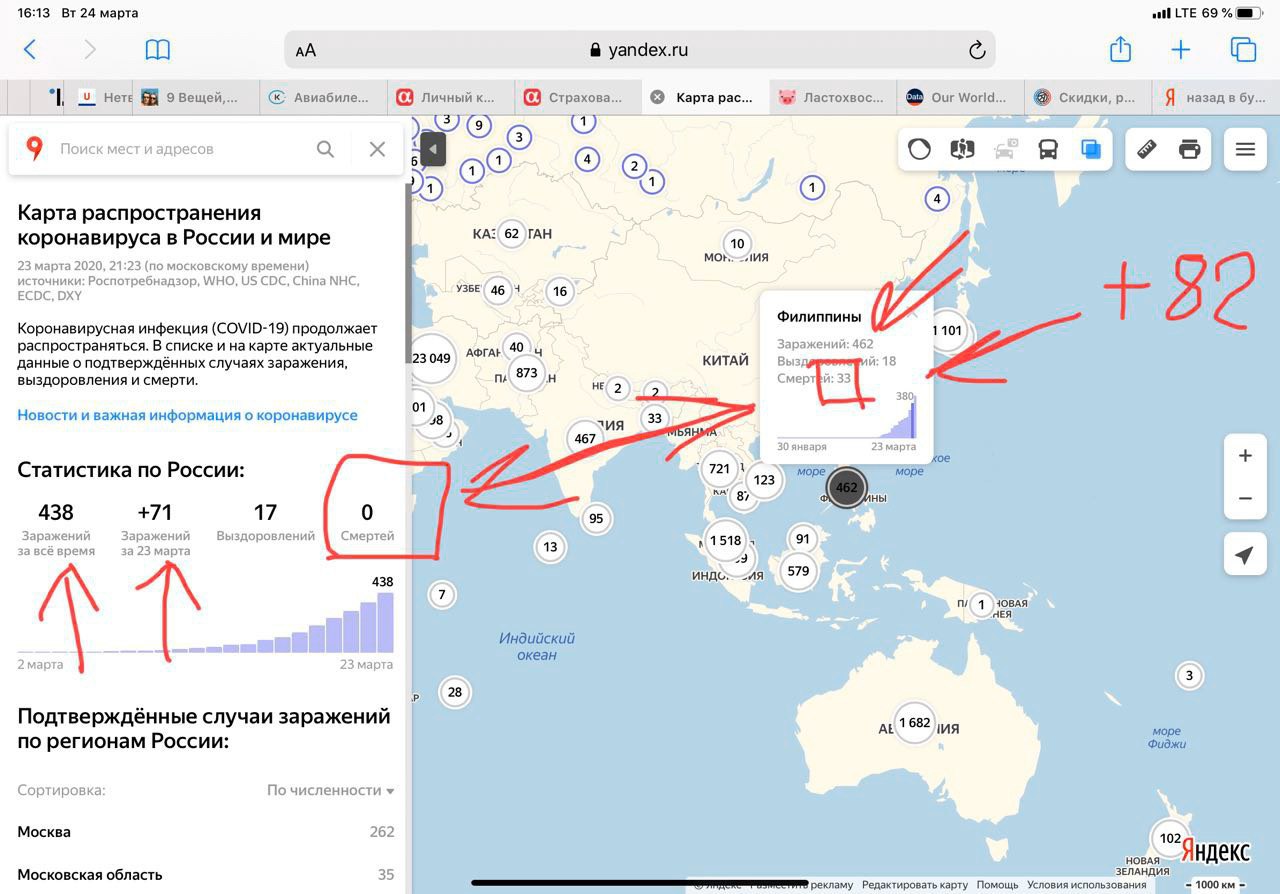Click the my location arrow button
1280x894 pixels.
[1245, 555]
